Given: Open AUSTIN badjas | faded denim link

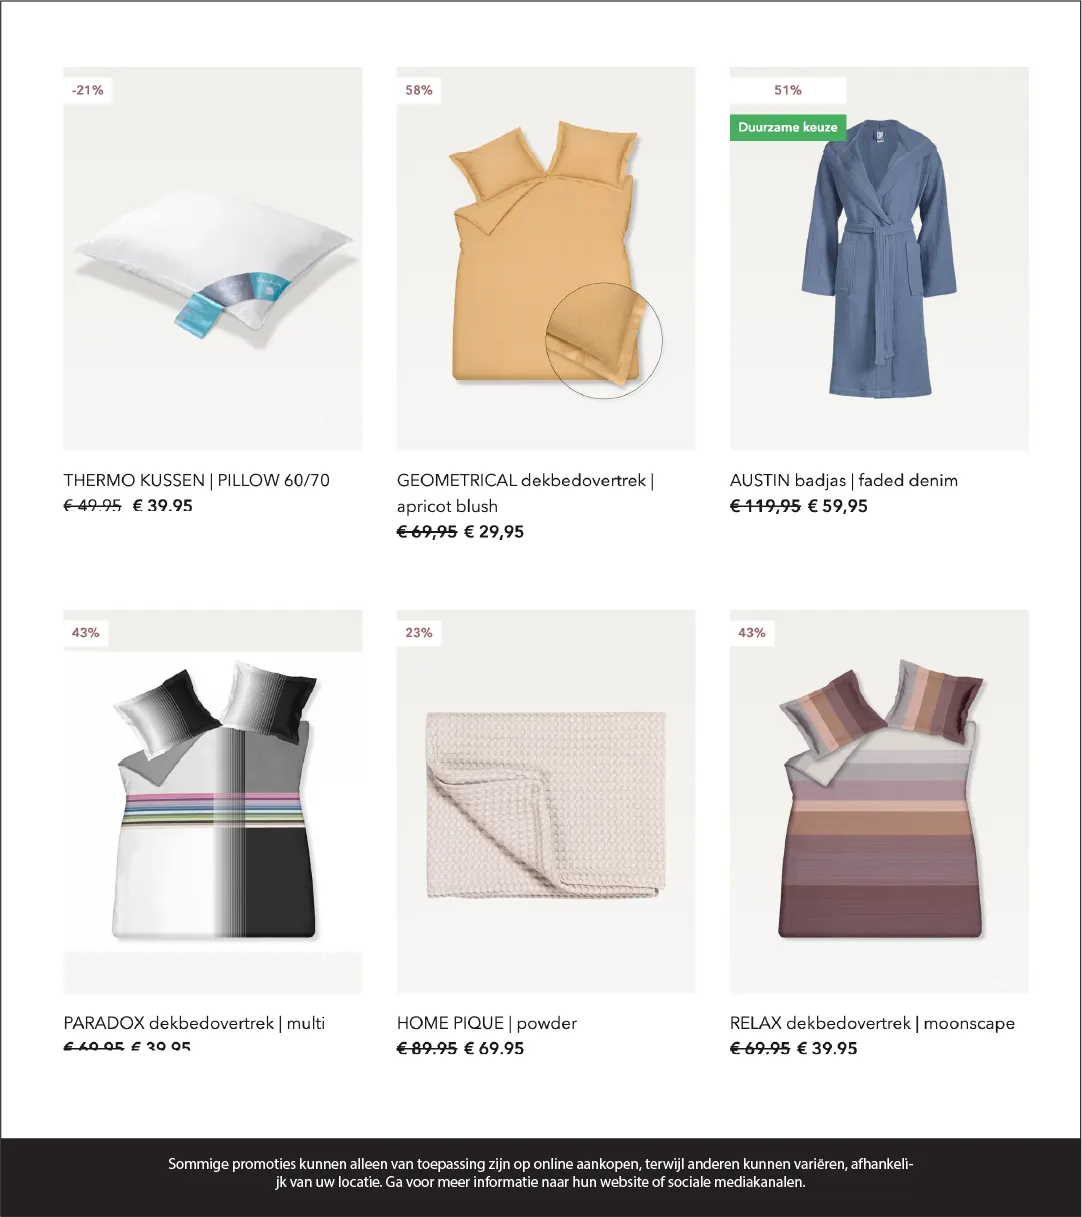Looking at the screenshot, I should (x=844, y=480).
